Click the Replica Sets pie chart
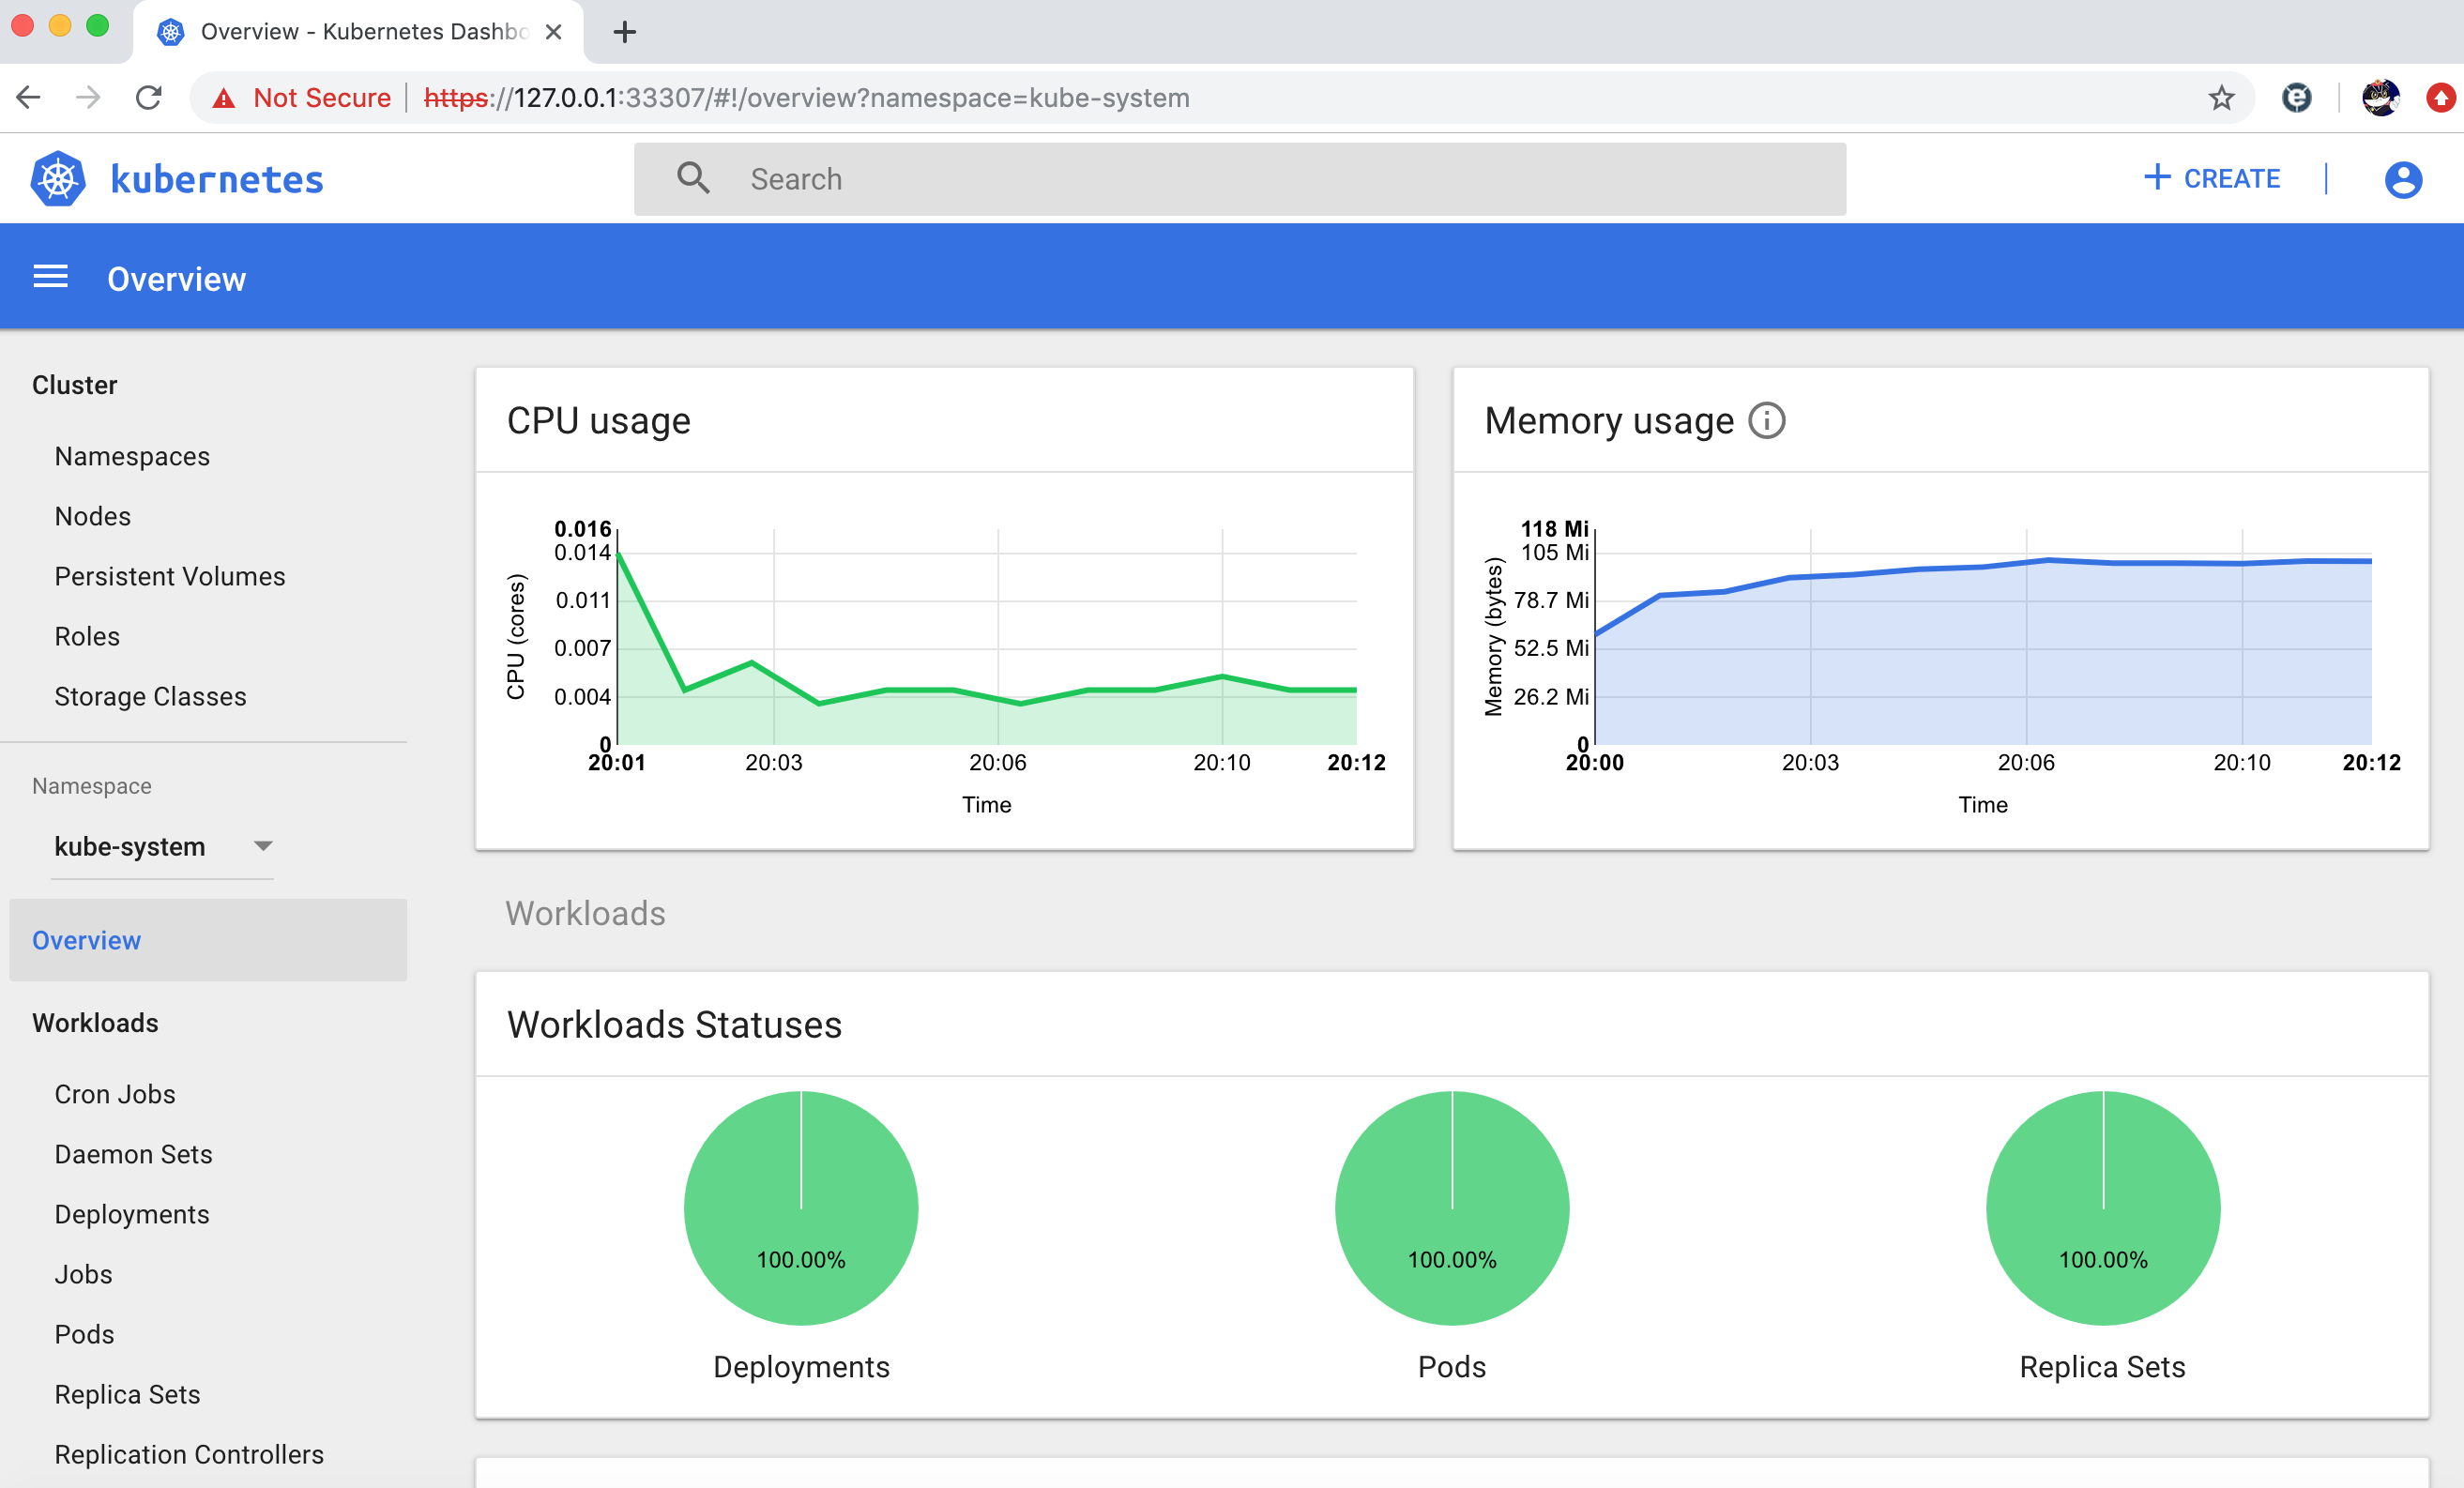The width and height of the screenshot is (2464, 1488). click(x=2102, y=1207)
